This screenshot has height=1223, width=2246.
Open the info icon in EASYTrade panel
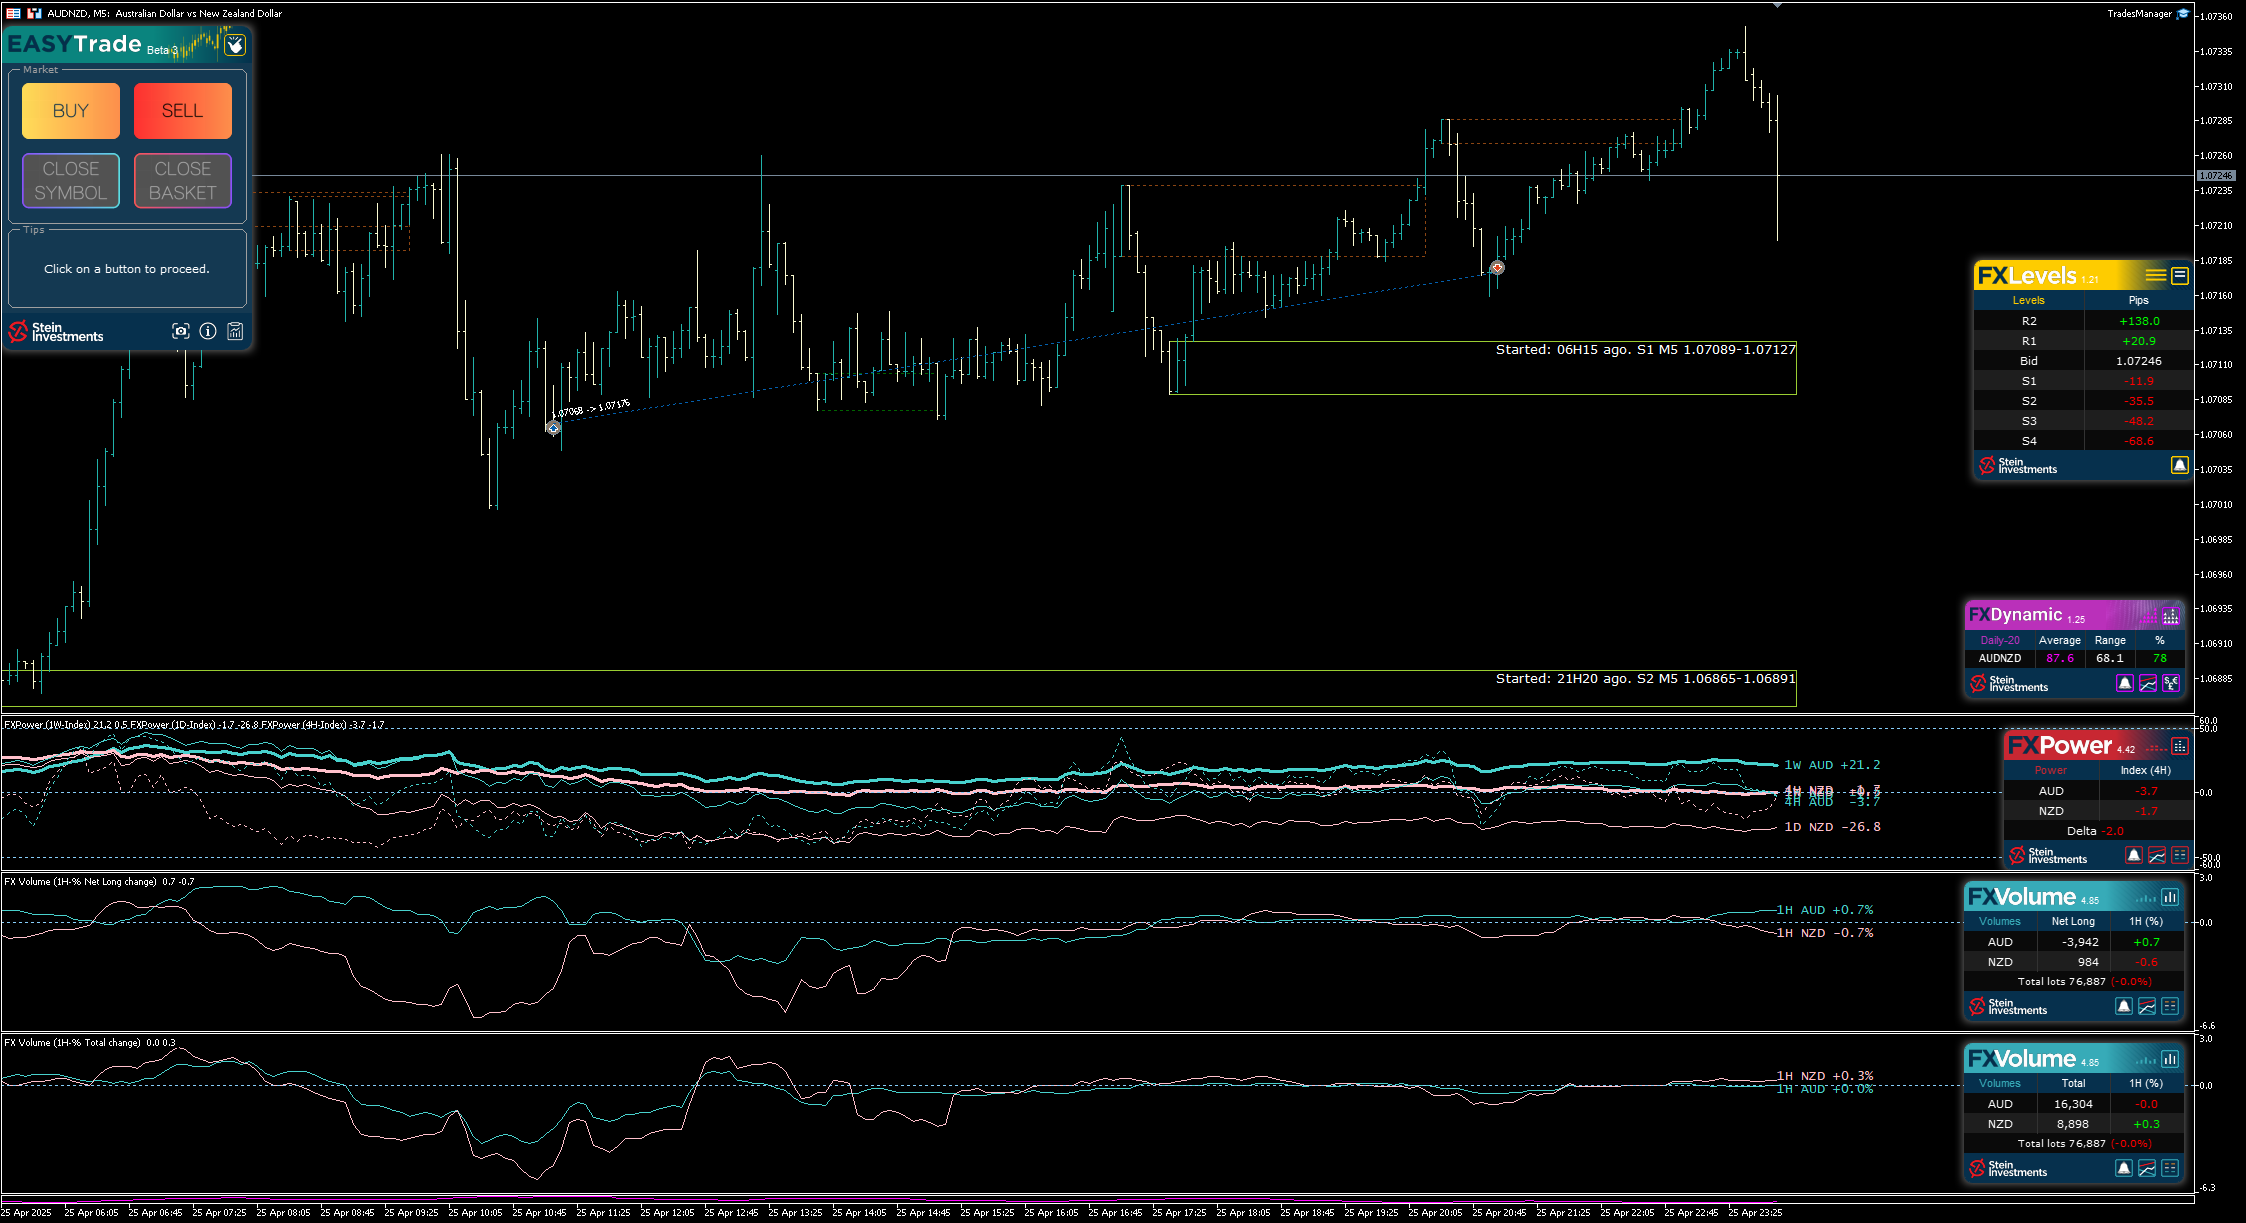click(x=208, y=331)
